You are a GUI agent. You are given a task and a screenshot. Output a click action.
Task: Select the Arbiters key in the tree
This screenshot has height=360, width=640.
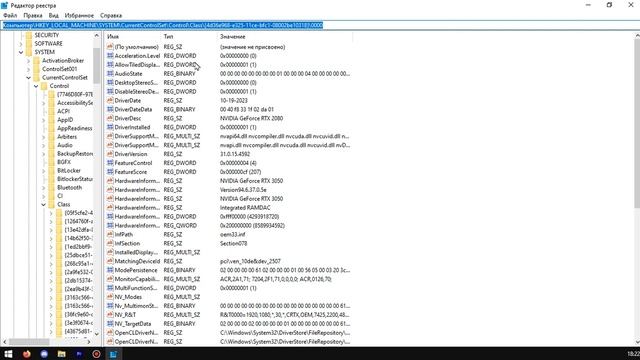click(x=67, y=137)
